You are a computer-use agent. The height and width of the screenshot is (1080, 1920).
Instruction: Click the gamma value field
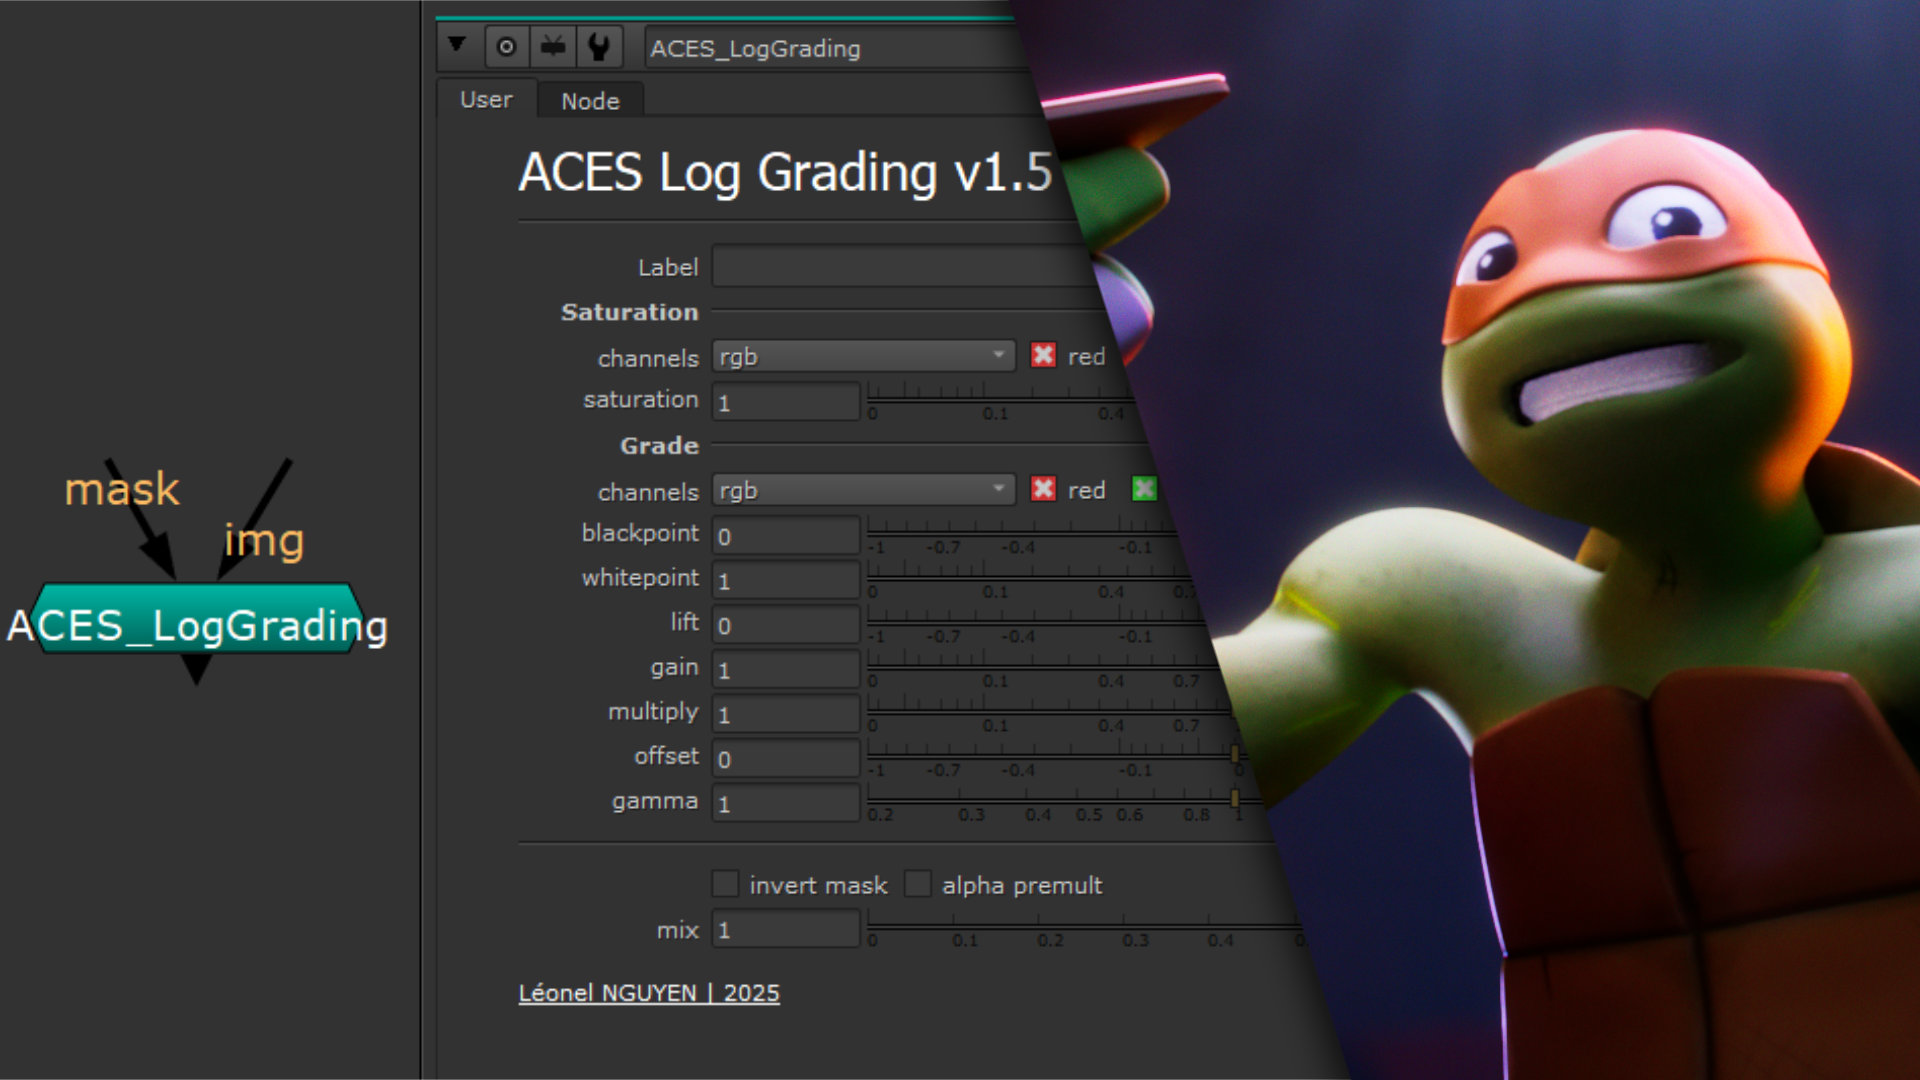[x=785, y=803]
